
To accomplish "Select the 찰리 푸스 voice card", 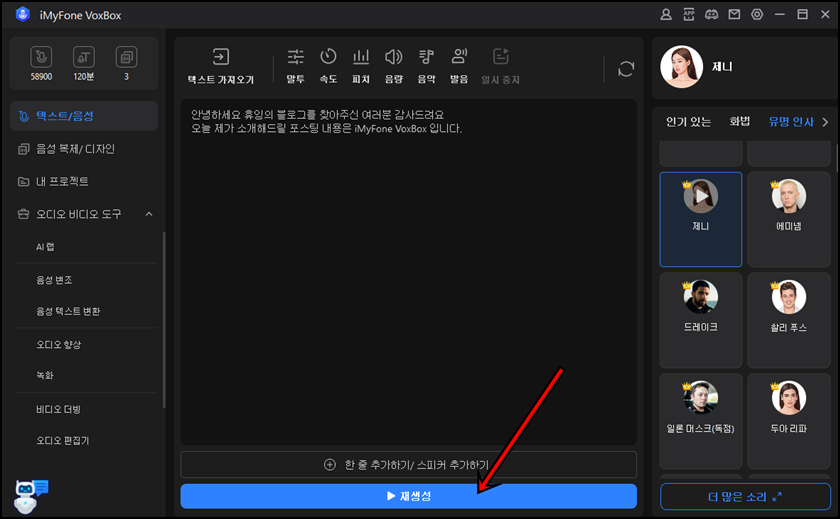I will click(789, 320).
